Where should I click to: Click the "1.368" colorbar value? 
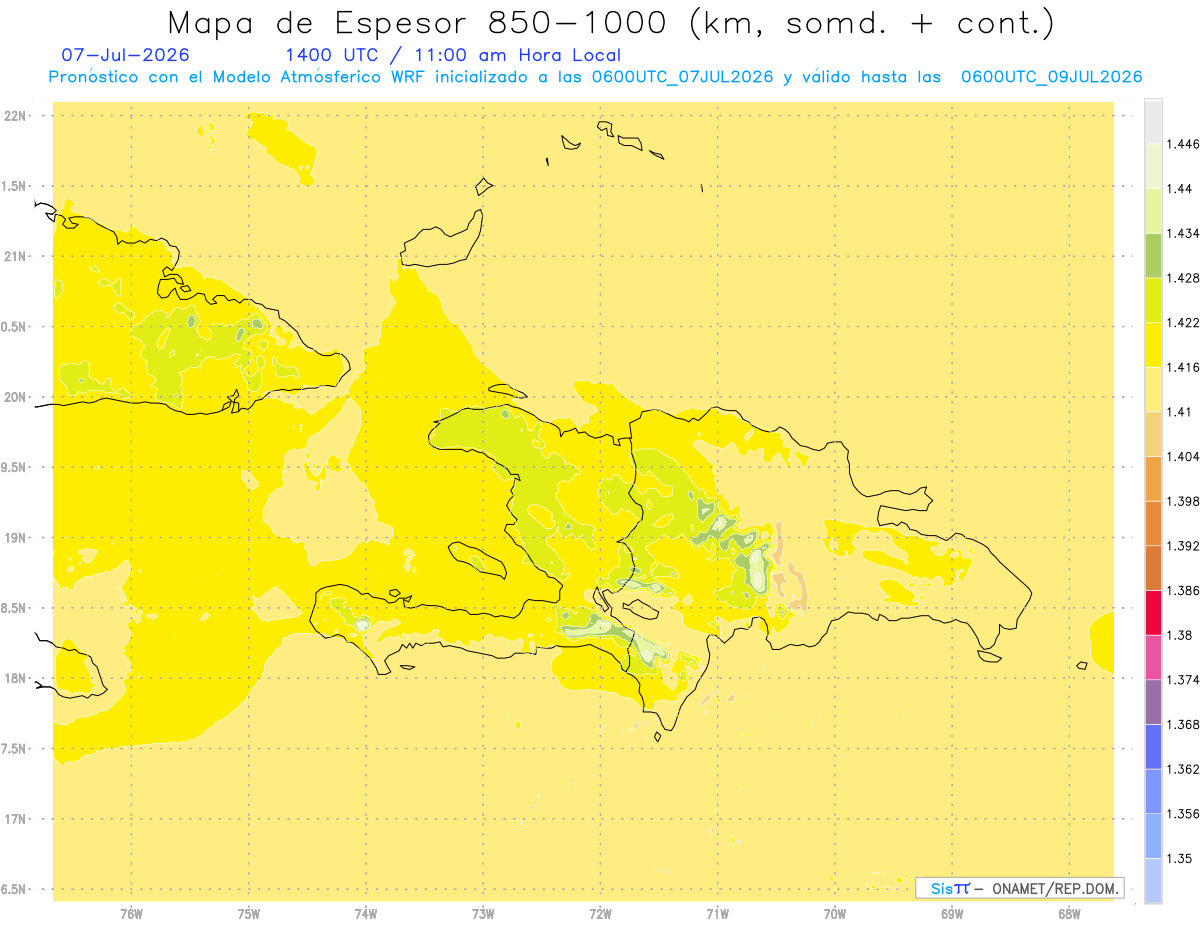pyautogui.click(x=1185, y=724)
